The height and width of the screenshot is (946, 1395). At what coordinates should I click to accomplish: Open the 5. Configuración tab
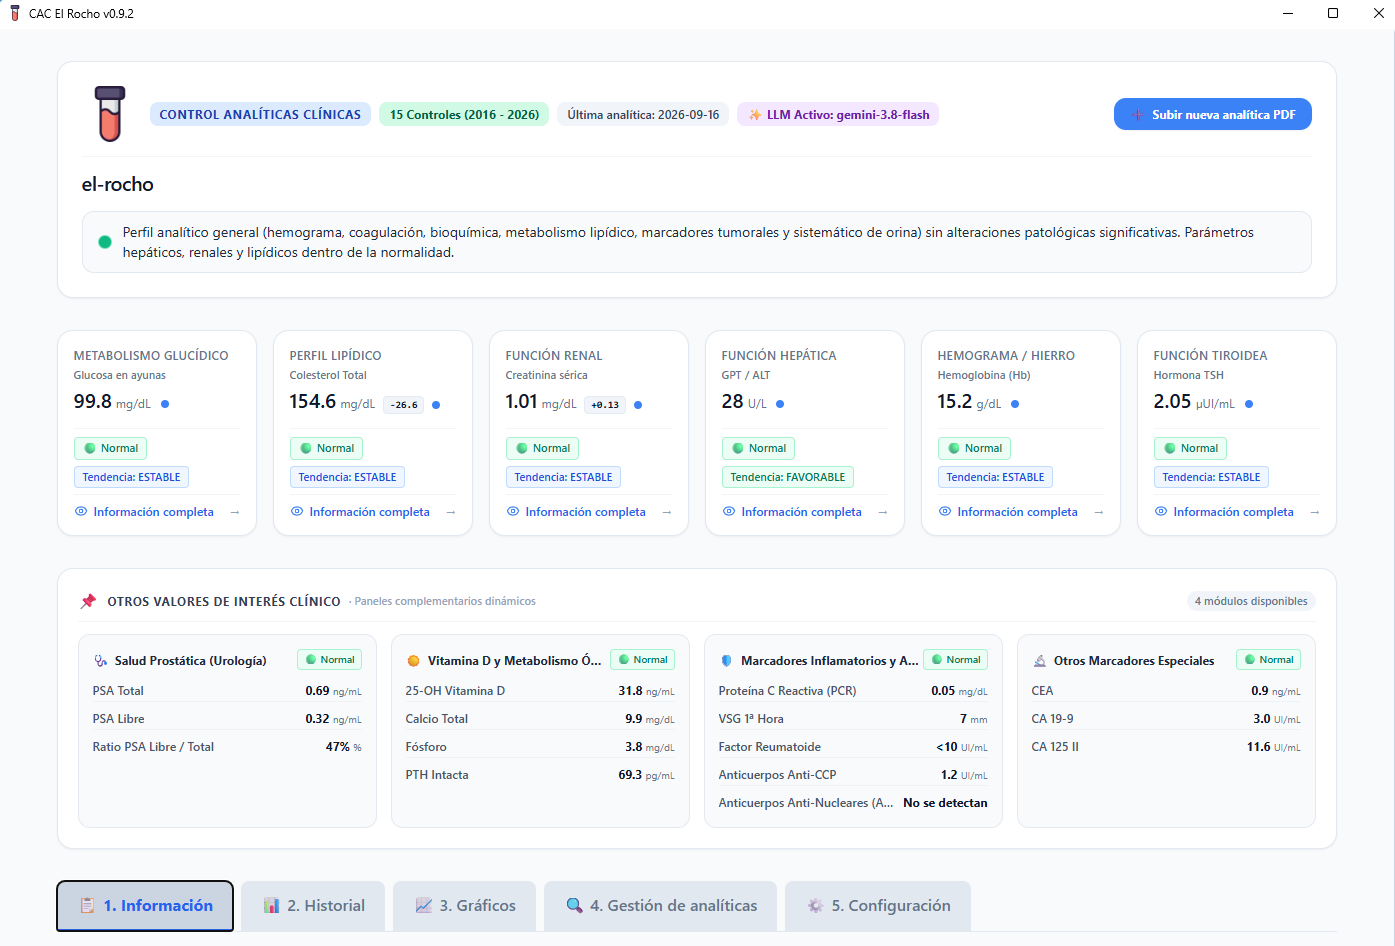878,905
